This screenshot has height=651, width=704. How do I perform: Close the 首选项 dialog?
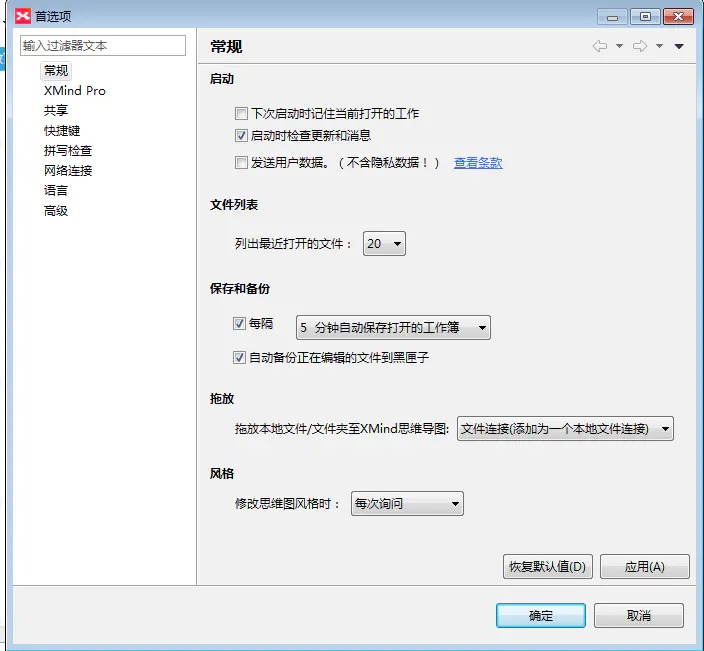point(678,17)
